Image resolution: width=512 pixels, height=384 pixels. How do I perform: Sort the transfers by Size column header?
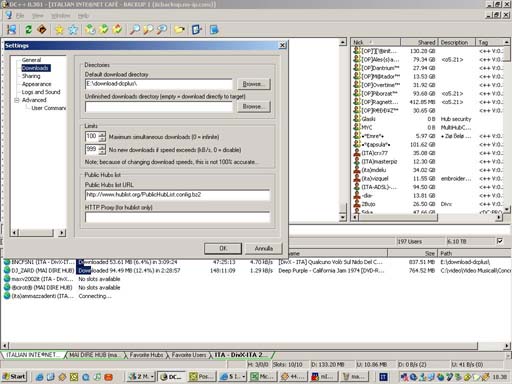413,253
